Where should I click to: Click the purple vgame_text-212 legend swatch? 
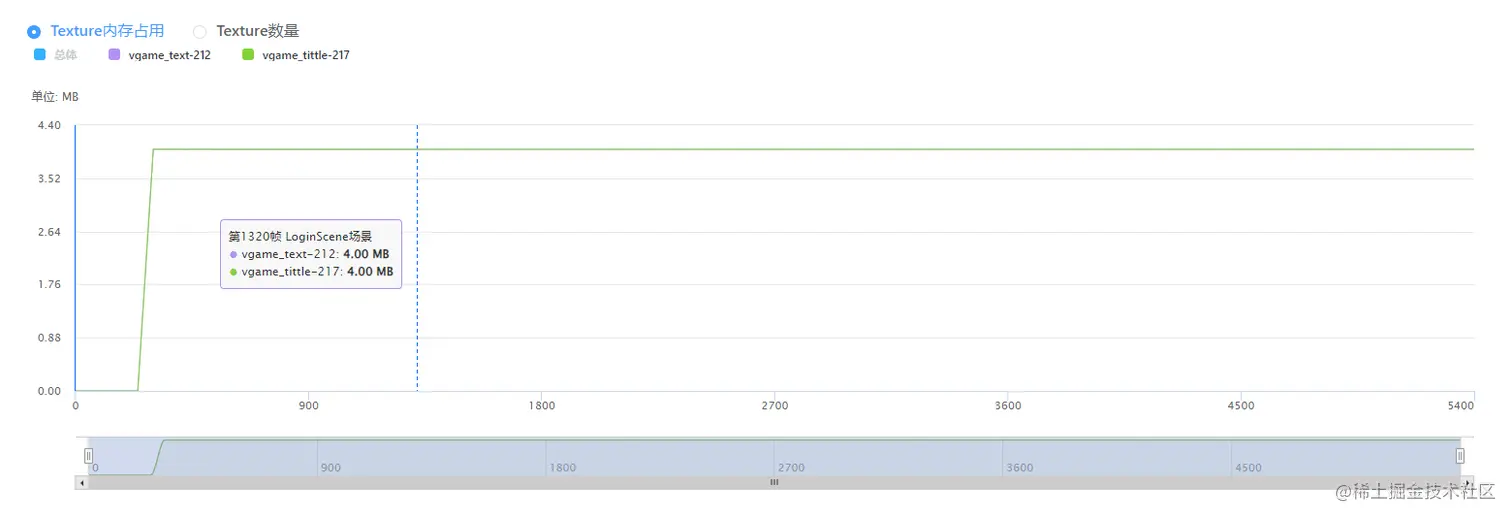pyautogui.click(x=114, y=55)
